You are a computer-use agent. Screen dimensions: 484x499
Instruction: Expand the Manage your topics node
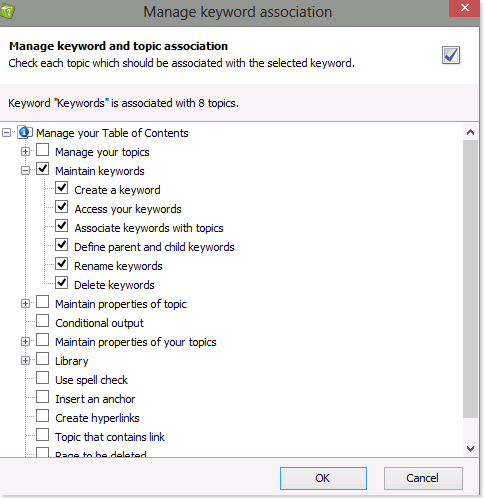click(25, 152)
